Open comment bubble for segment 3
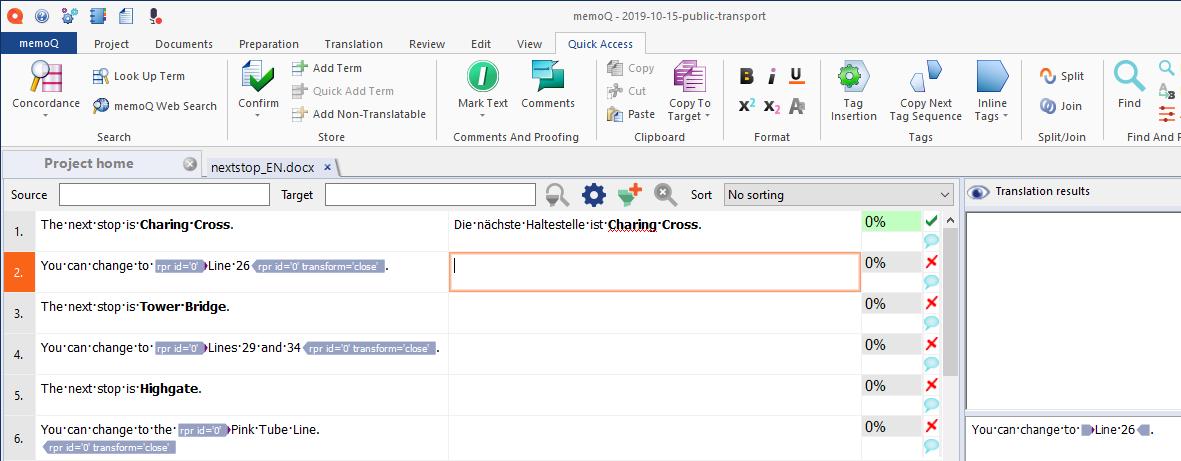This screenshot has height=461, width=1181. click(931, 322)
